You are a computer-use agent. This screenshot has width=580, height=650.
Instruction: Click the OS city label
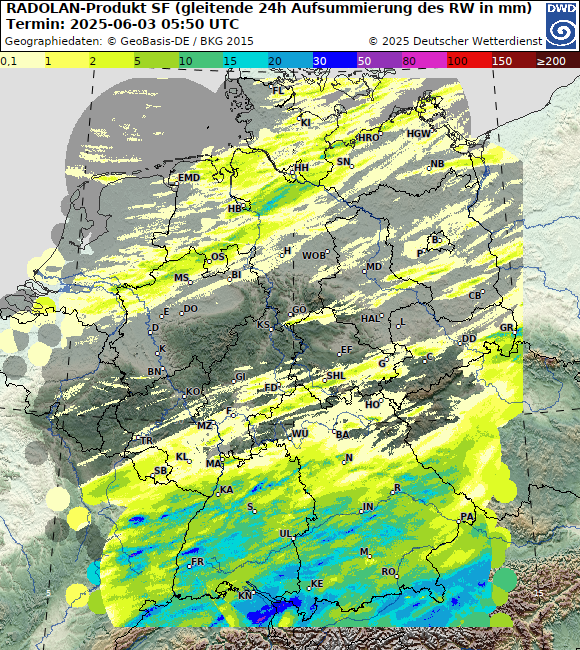tap(218, 257)
